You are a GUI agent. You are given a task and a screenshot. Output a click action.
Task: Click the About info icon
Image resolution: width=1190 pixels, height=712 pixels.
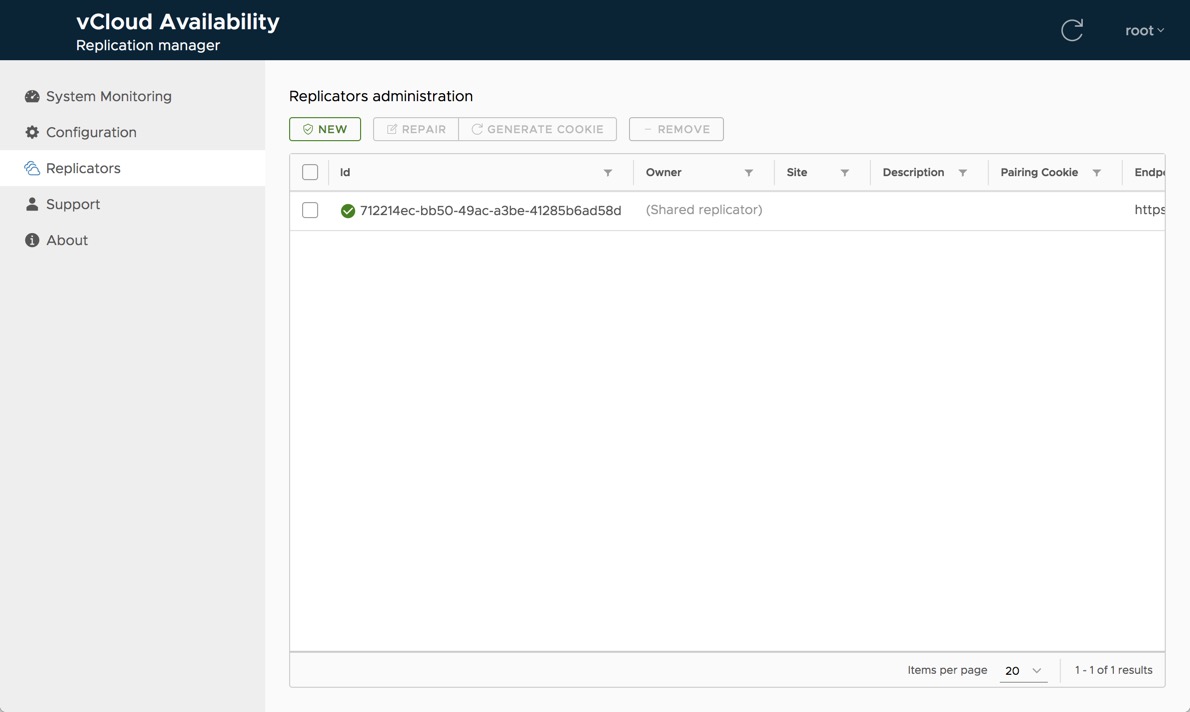[32, 240]
